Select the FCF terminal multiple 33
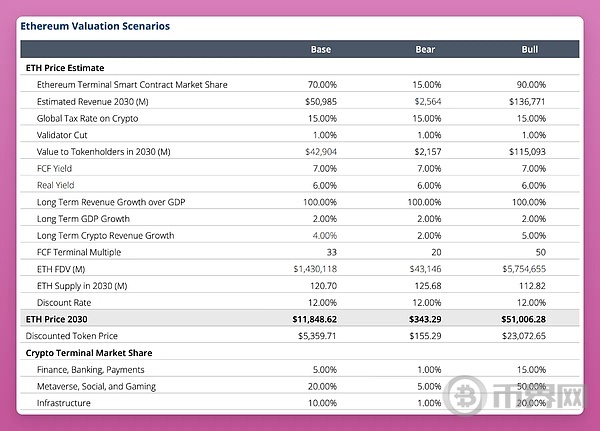Viewport: 600px width, 431px height. [x=332, y=252]
